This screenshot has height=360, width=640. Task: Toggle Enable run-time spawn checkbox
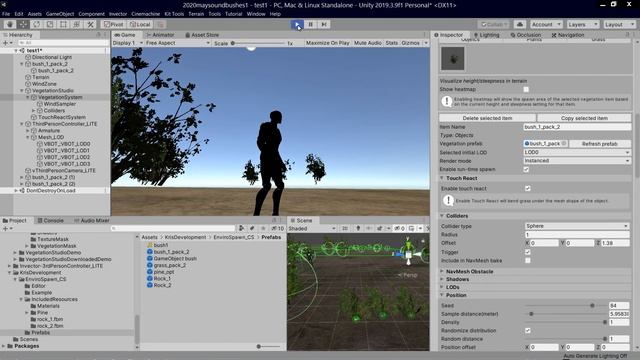526,169
